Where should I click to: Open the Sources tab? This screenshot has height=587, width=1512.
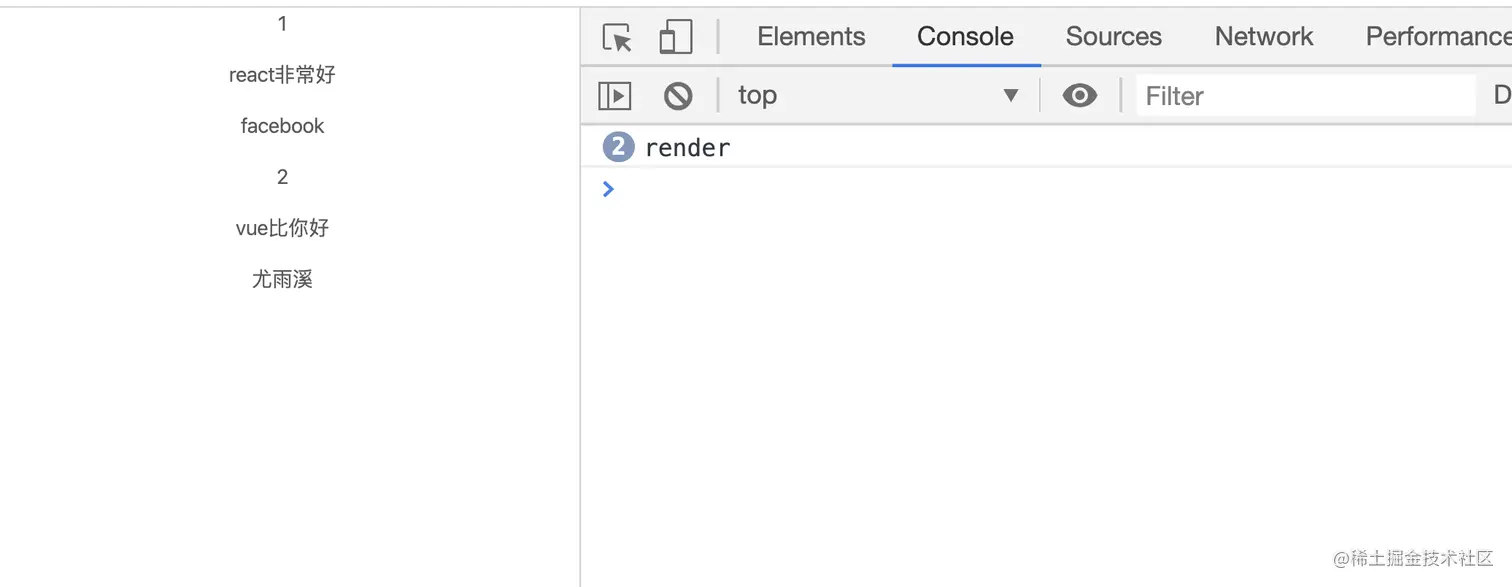coord(1113,37)
